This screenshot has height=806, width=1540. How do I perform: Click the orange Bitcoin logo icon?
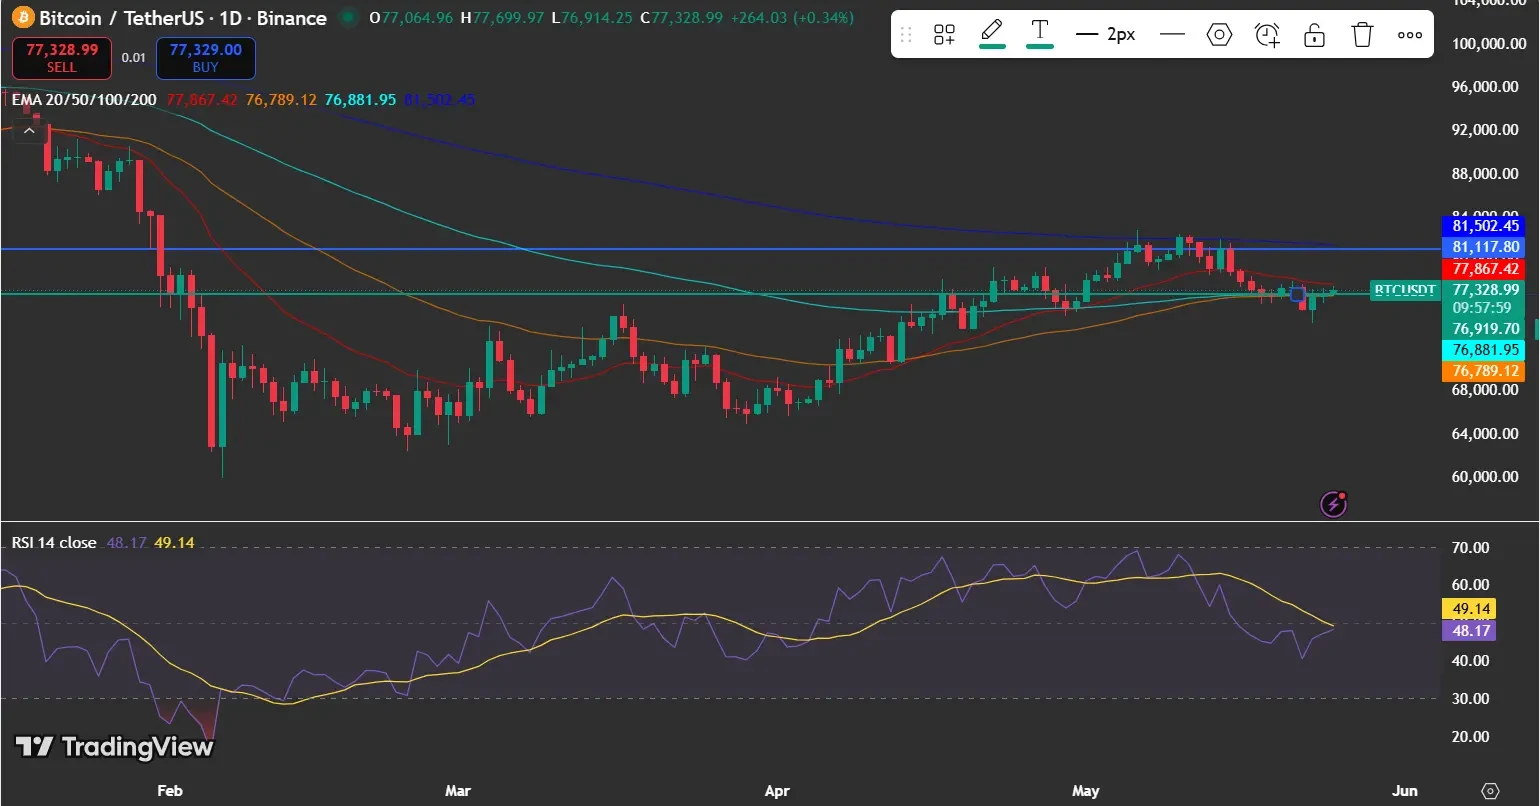pyautogui.click(x=22, y=18)
